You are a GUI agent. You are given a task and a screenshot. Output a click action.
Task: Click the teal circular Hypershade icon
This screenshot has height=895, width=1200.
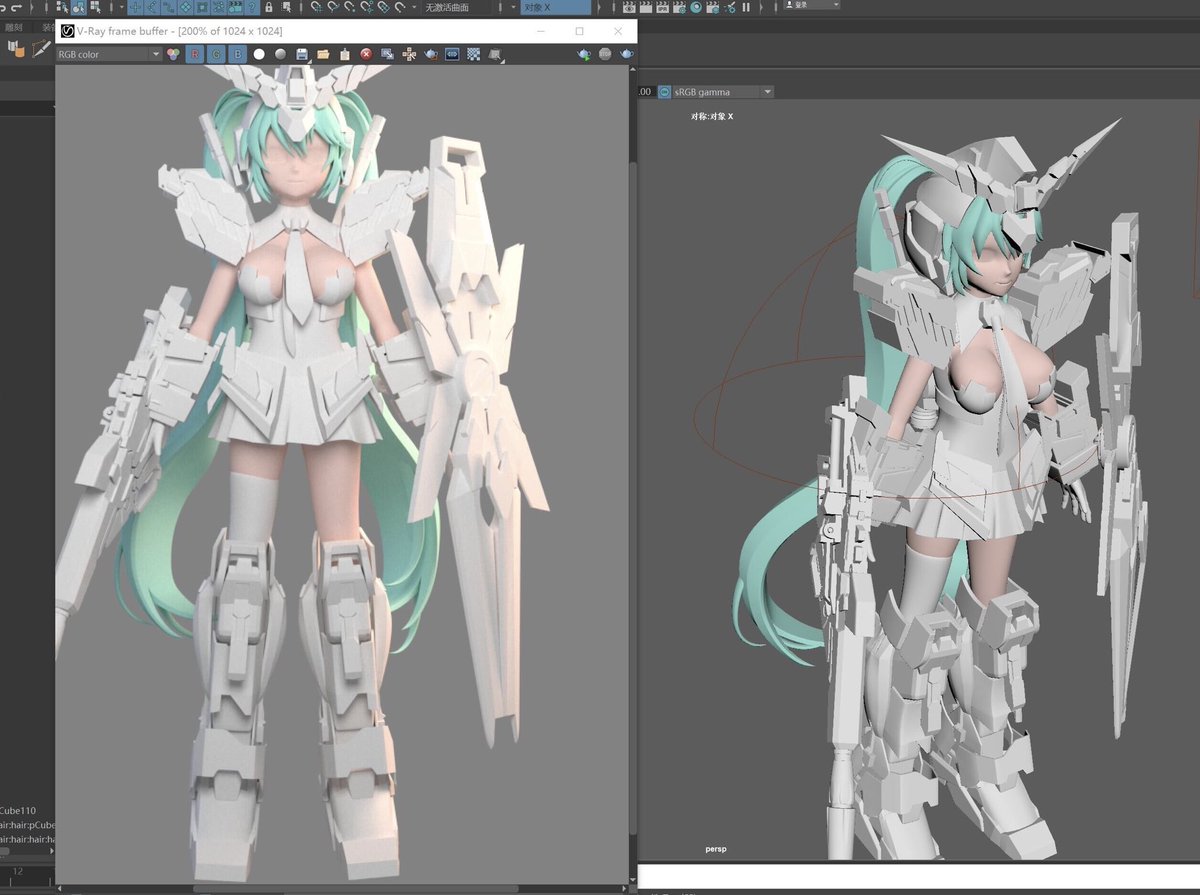(x=696, y=7)
